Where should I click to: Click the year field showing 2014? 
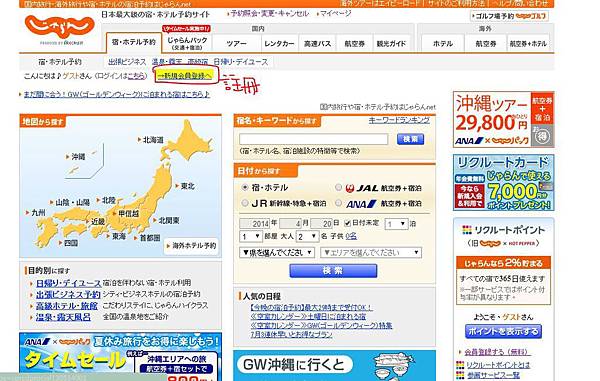point(254,223)
